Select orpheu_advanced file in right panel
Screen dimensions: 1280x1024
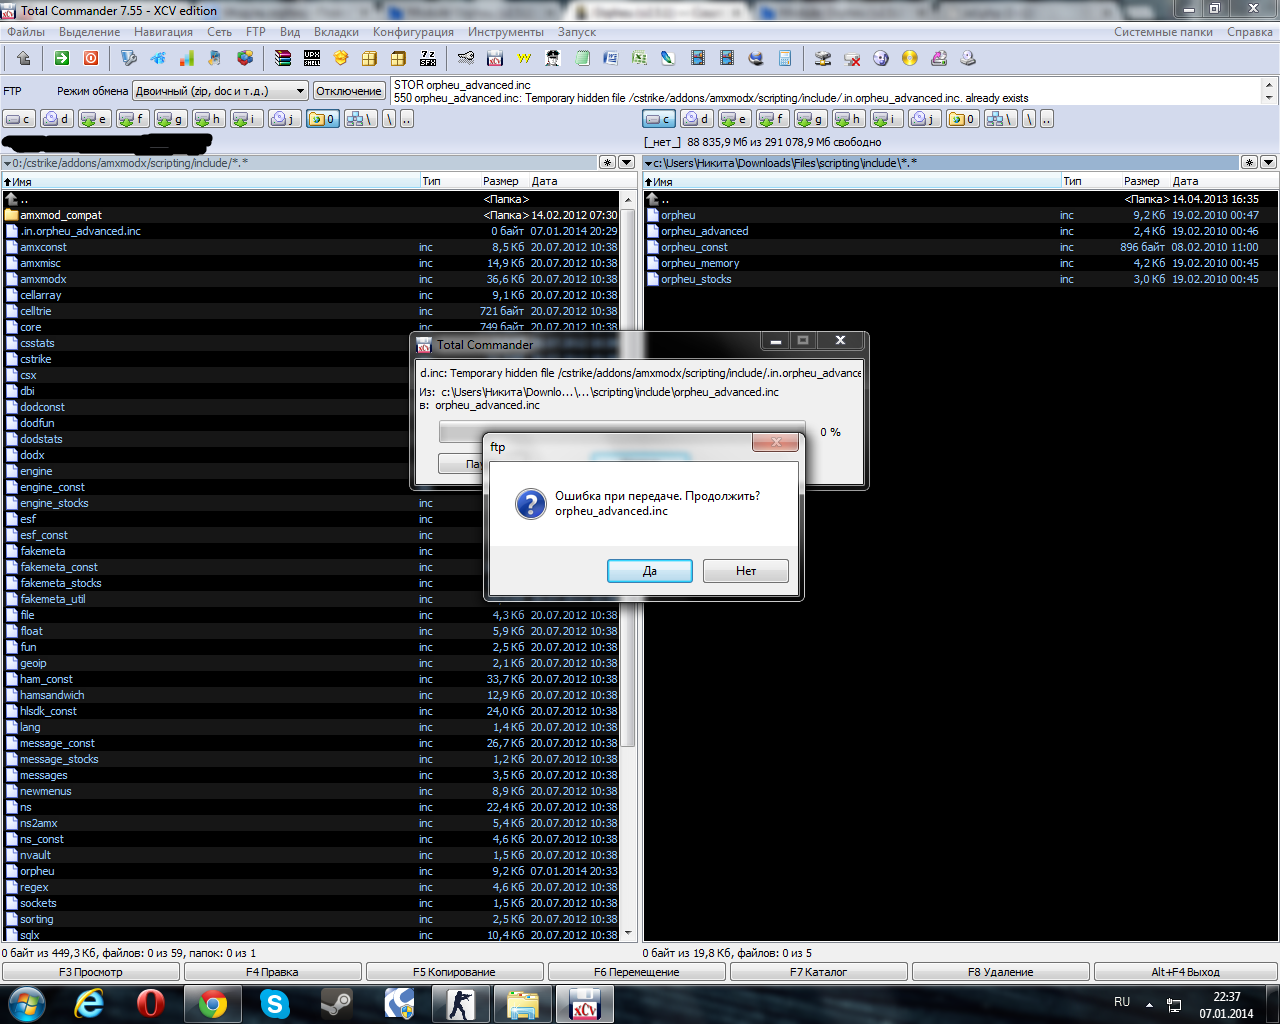[960, 231]
